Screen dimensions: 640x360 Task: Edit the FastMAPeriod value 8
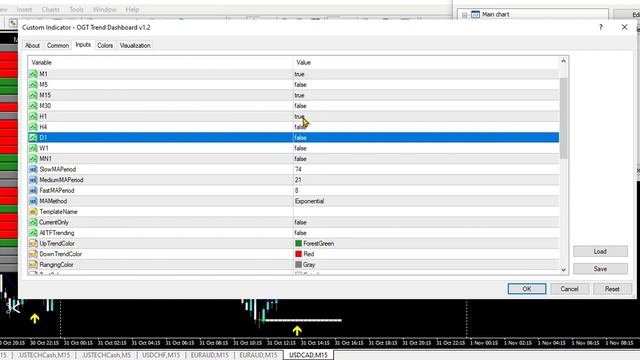click(x=297, y=191)
